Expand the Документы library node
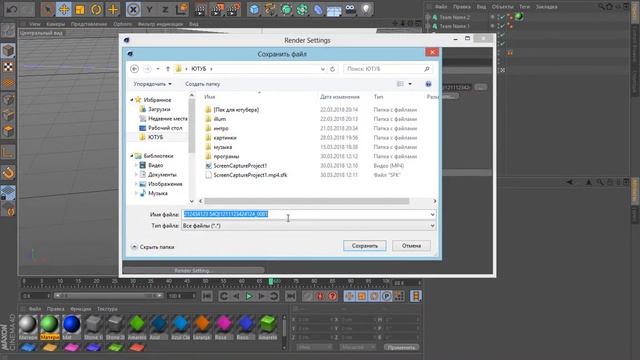This screenshot has width=640, height=360. pos(136,175)
